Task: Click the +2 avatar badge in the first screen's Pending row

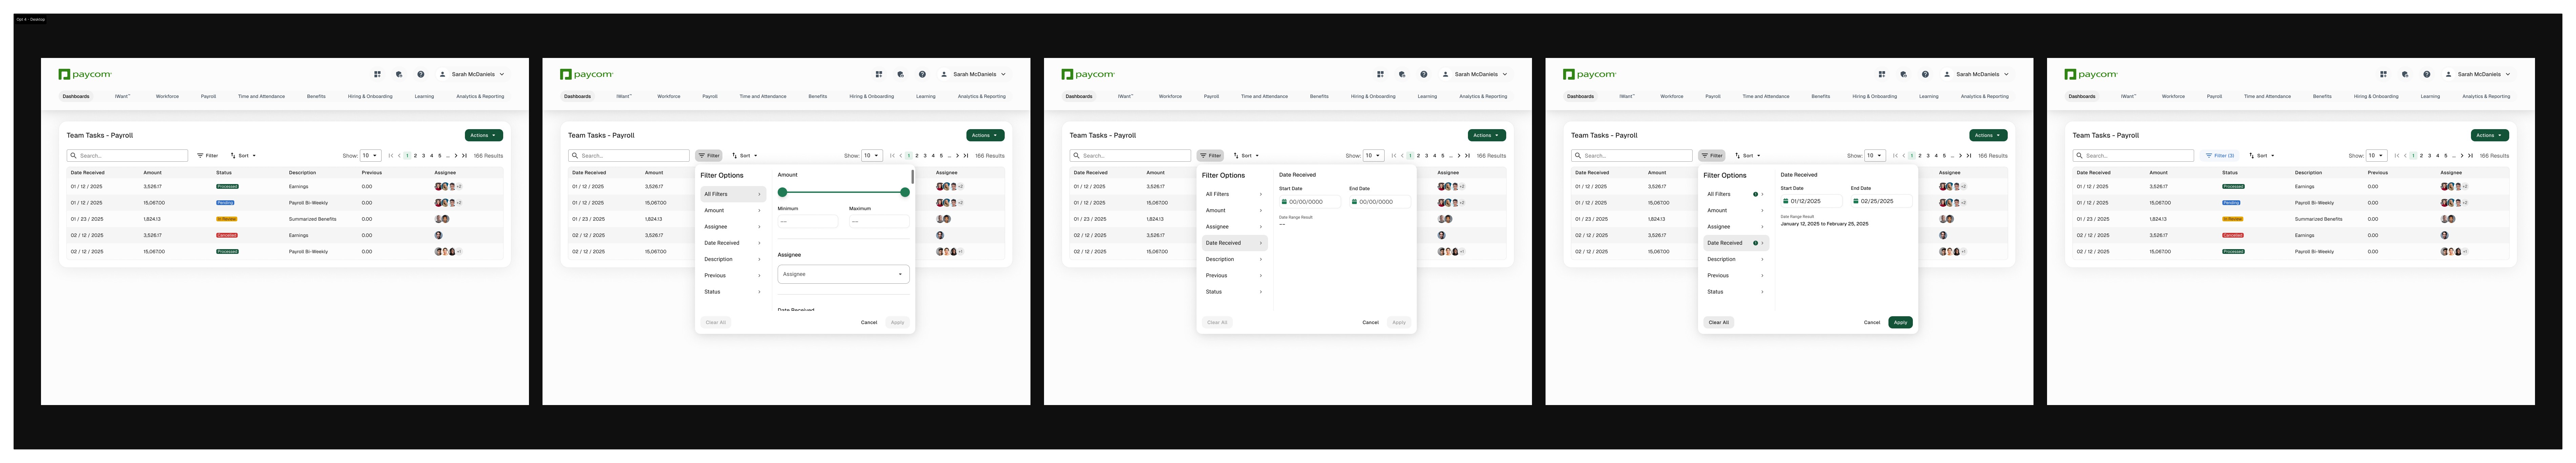Action: click(x=459, y=203)
